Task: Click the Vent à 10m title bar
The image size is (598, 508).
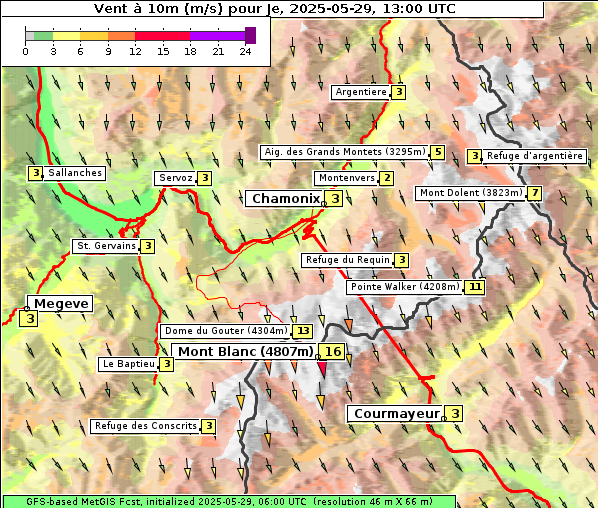Action: pyautogui.click(x=273, y=9)
